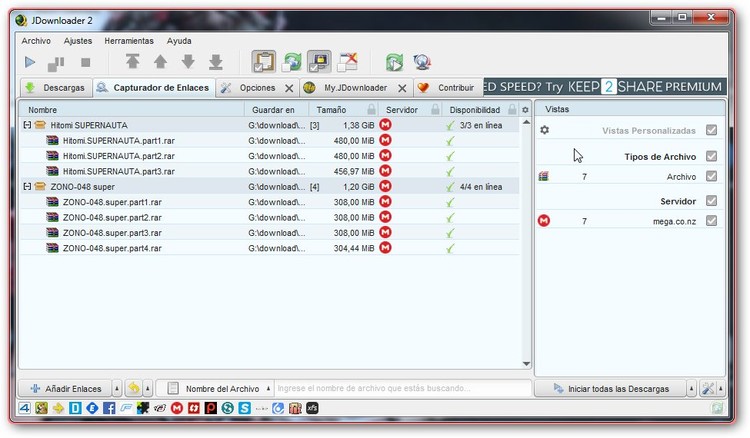
Task: Click the yellow arrow host icon in bottom bar
Action: tap(58, 408)
